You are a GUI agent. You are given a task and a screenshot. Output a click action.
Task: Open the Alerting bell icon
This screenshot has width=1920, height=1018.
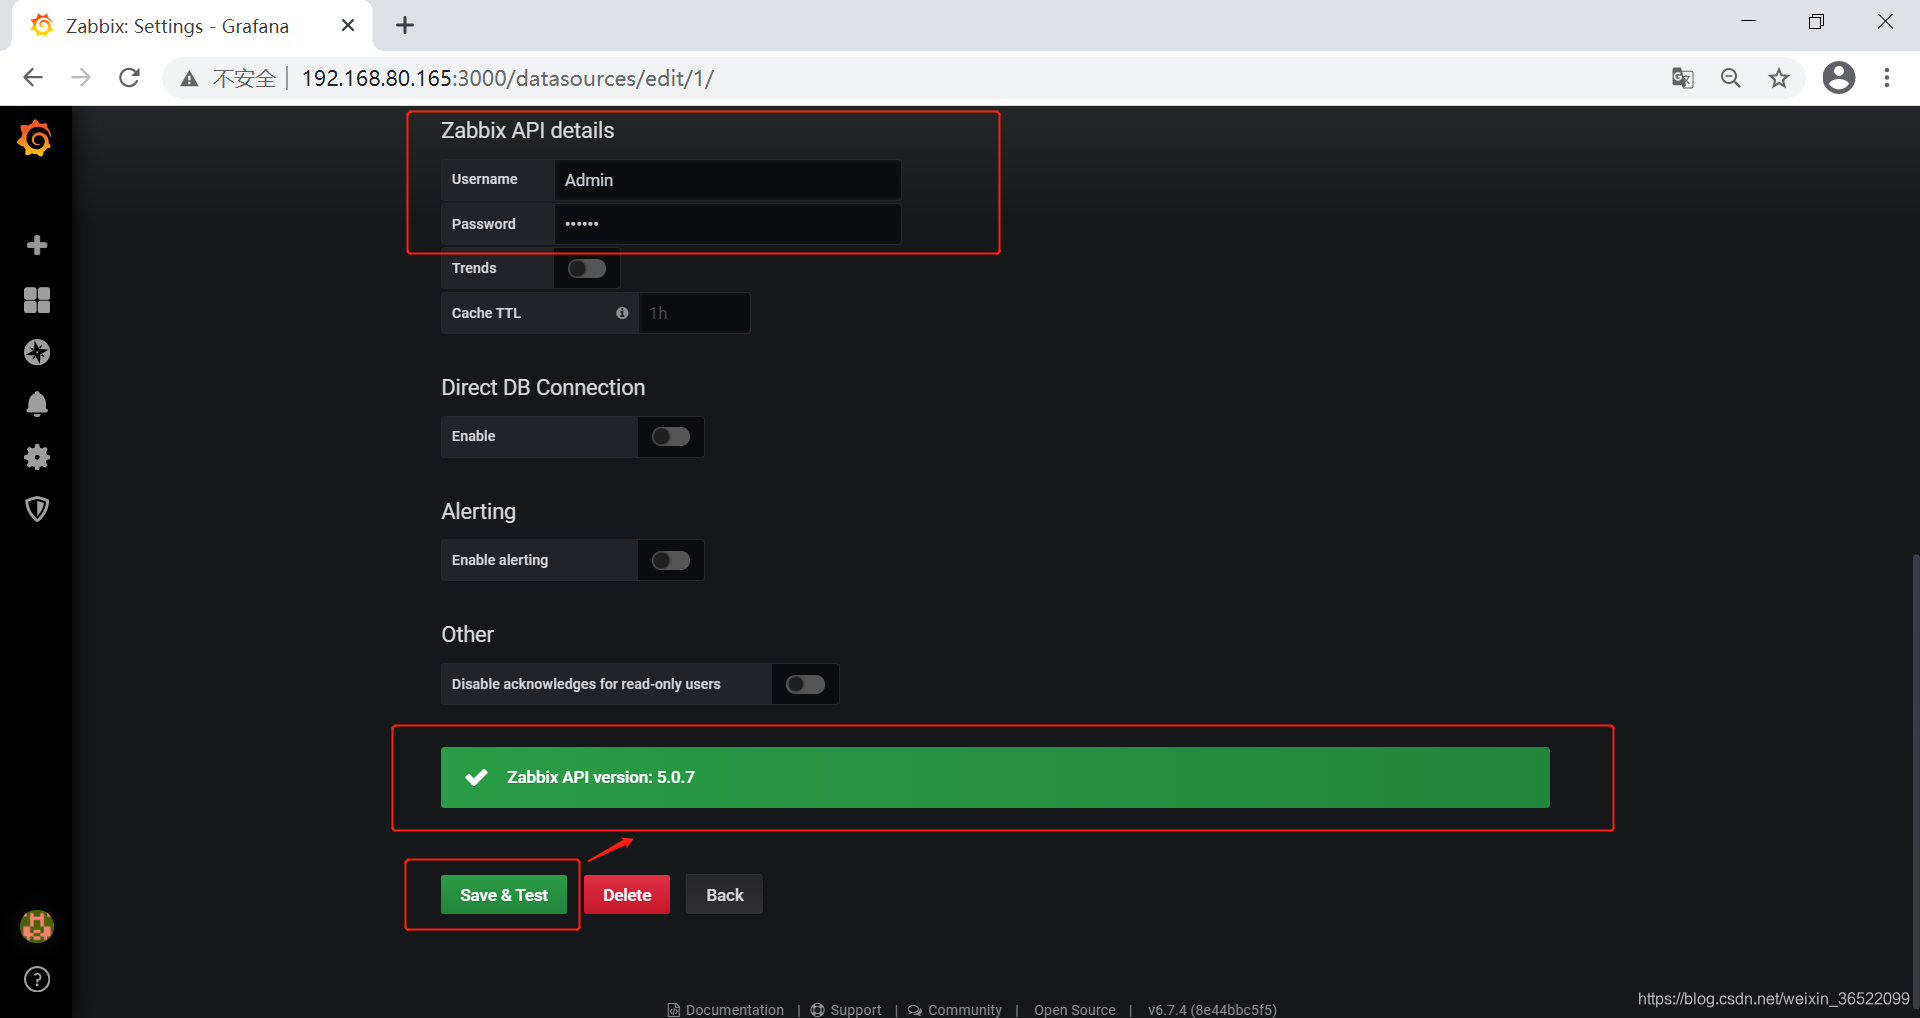[37, 404]
